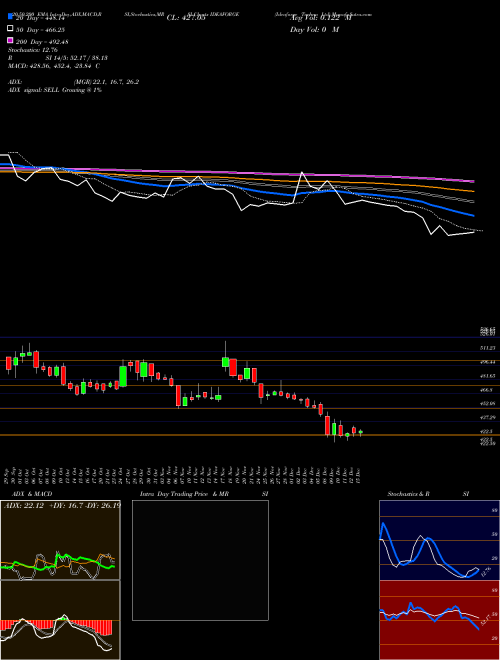This screenshot has height=660, width=500.
Task: Click the RSI red-background chart panel
Action: (439, 620)
